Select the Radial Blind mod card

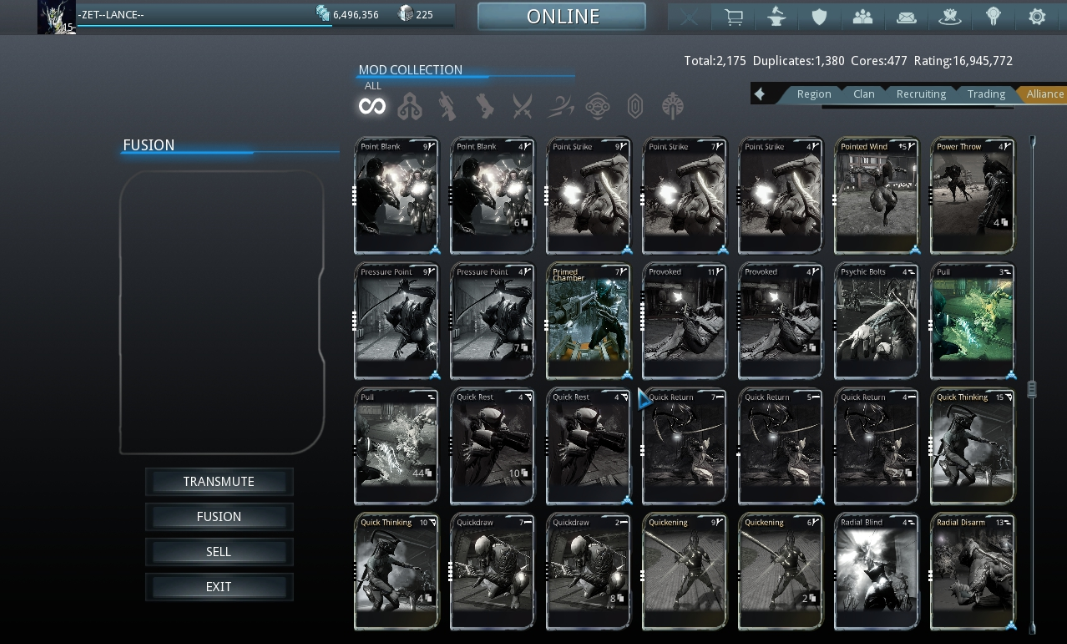point(876,571)
